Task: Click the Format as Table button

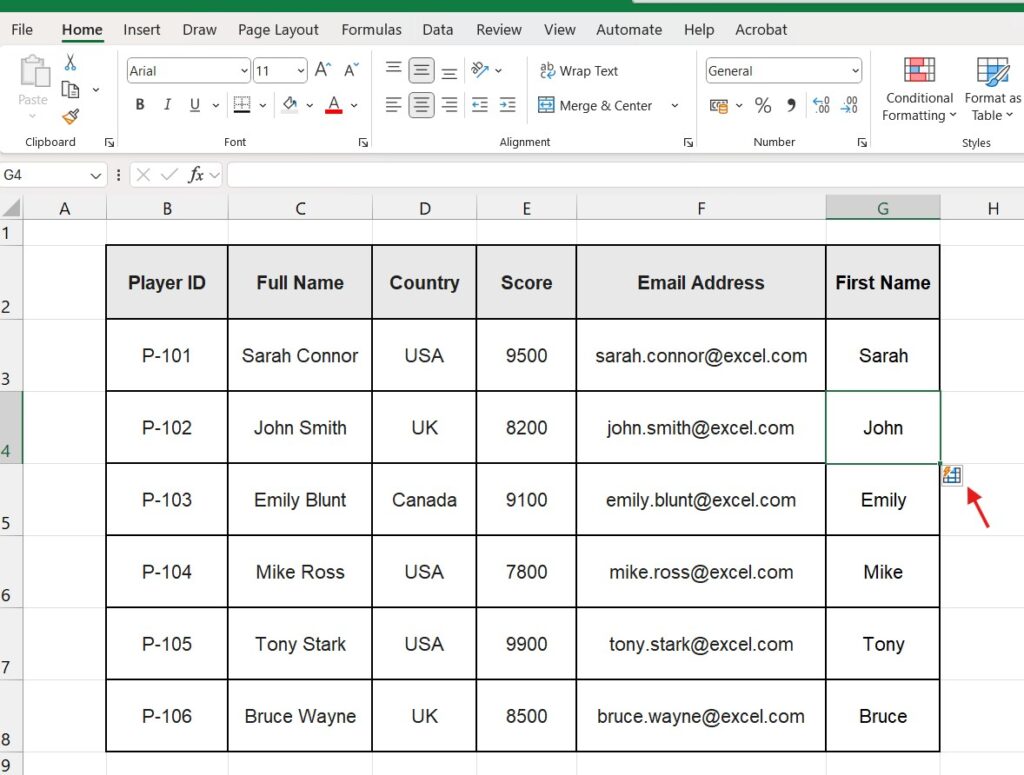Action: tap(992, 90)
